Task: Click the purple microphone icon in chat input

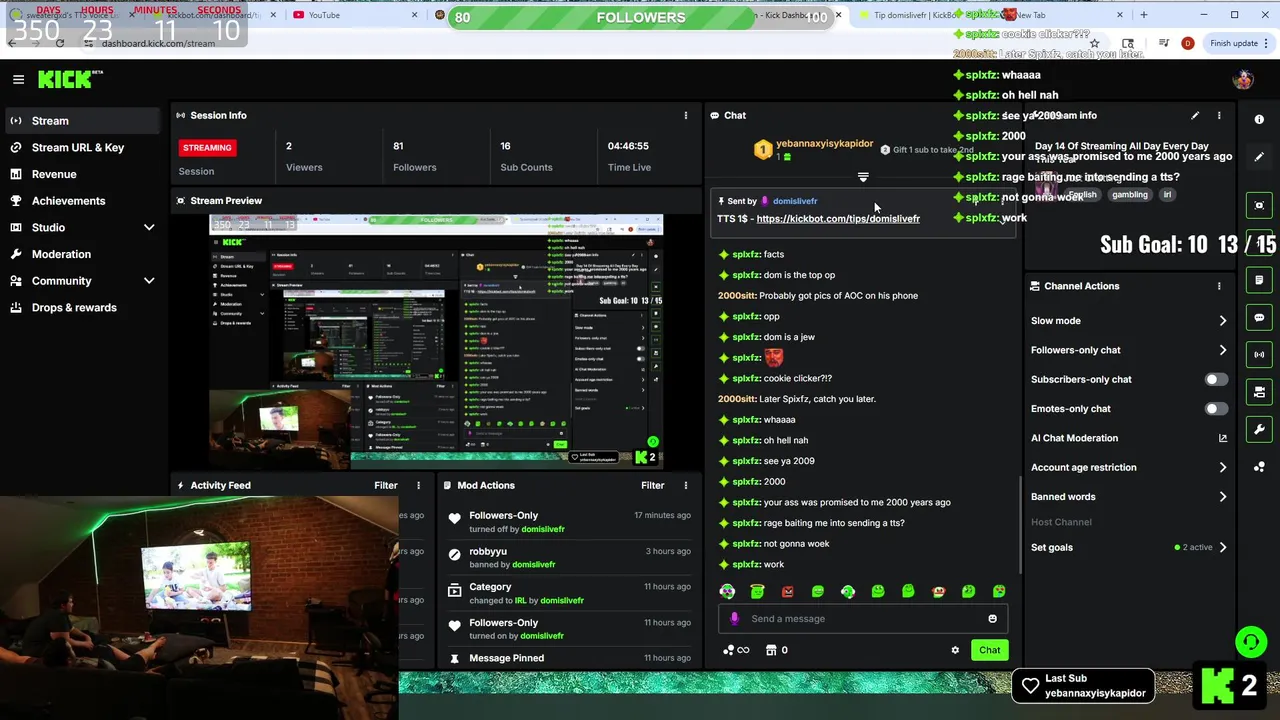Action: click(734, 618)
